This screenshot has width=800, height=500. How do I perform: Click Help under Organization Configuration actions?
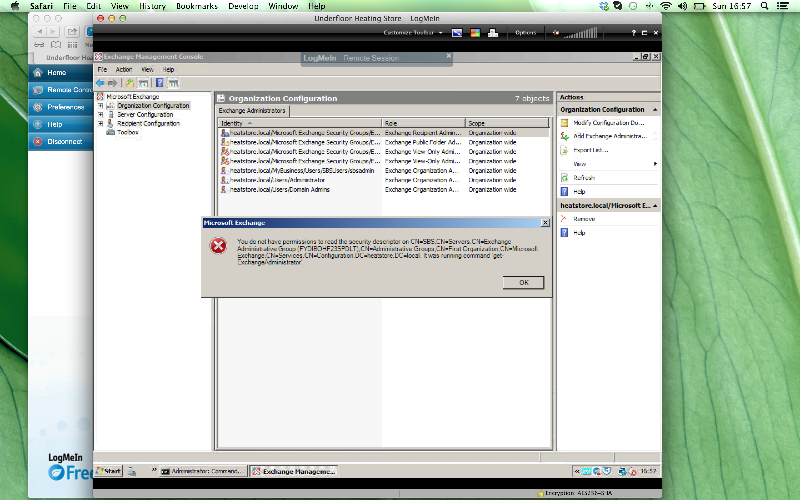coord(579,191)
